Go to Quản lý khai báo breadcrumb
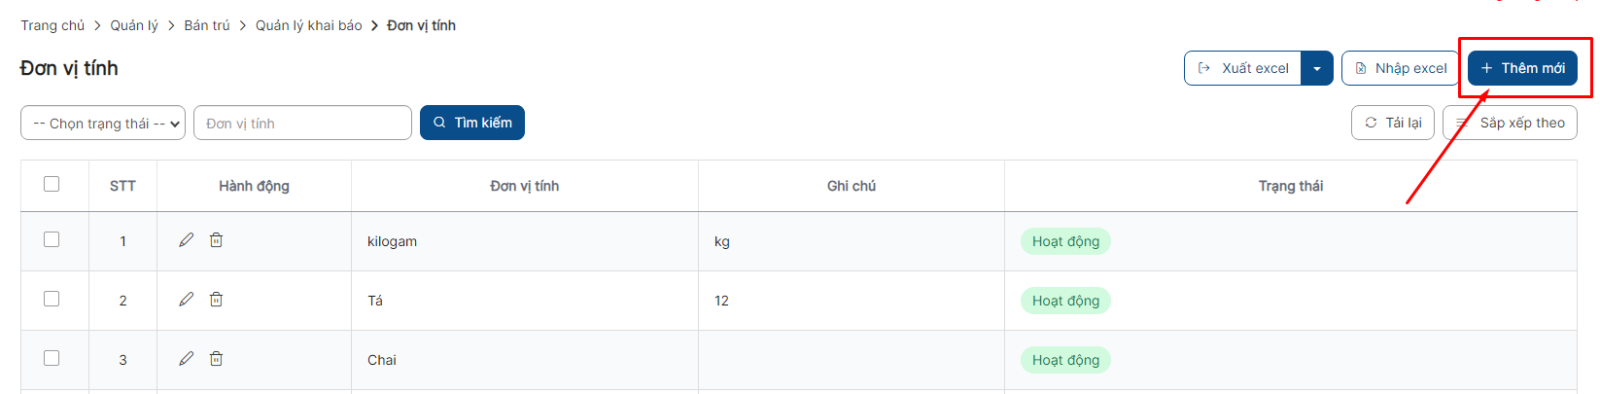Image resolution: width=1600 pixels, height=394 pixels. point(309,25)
